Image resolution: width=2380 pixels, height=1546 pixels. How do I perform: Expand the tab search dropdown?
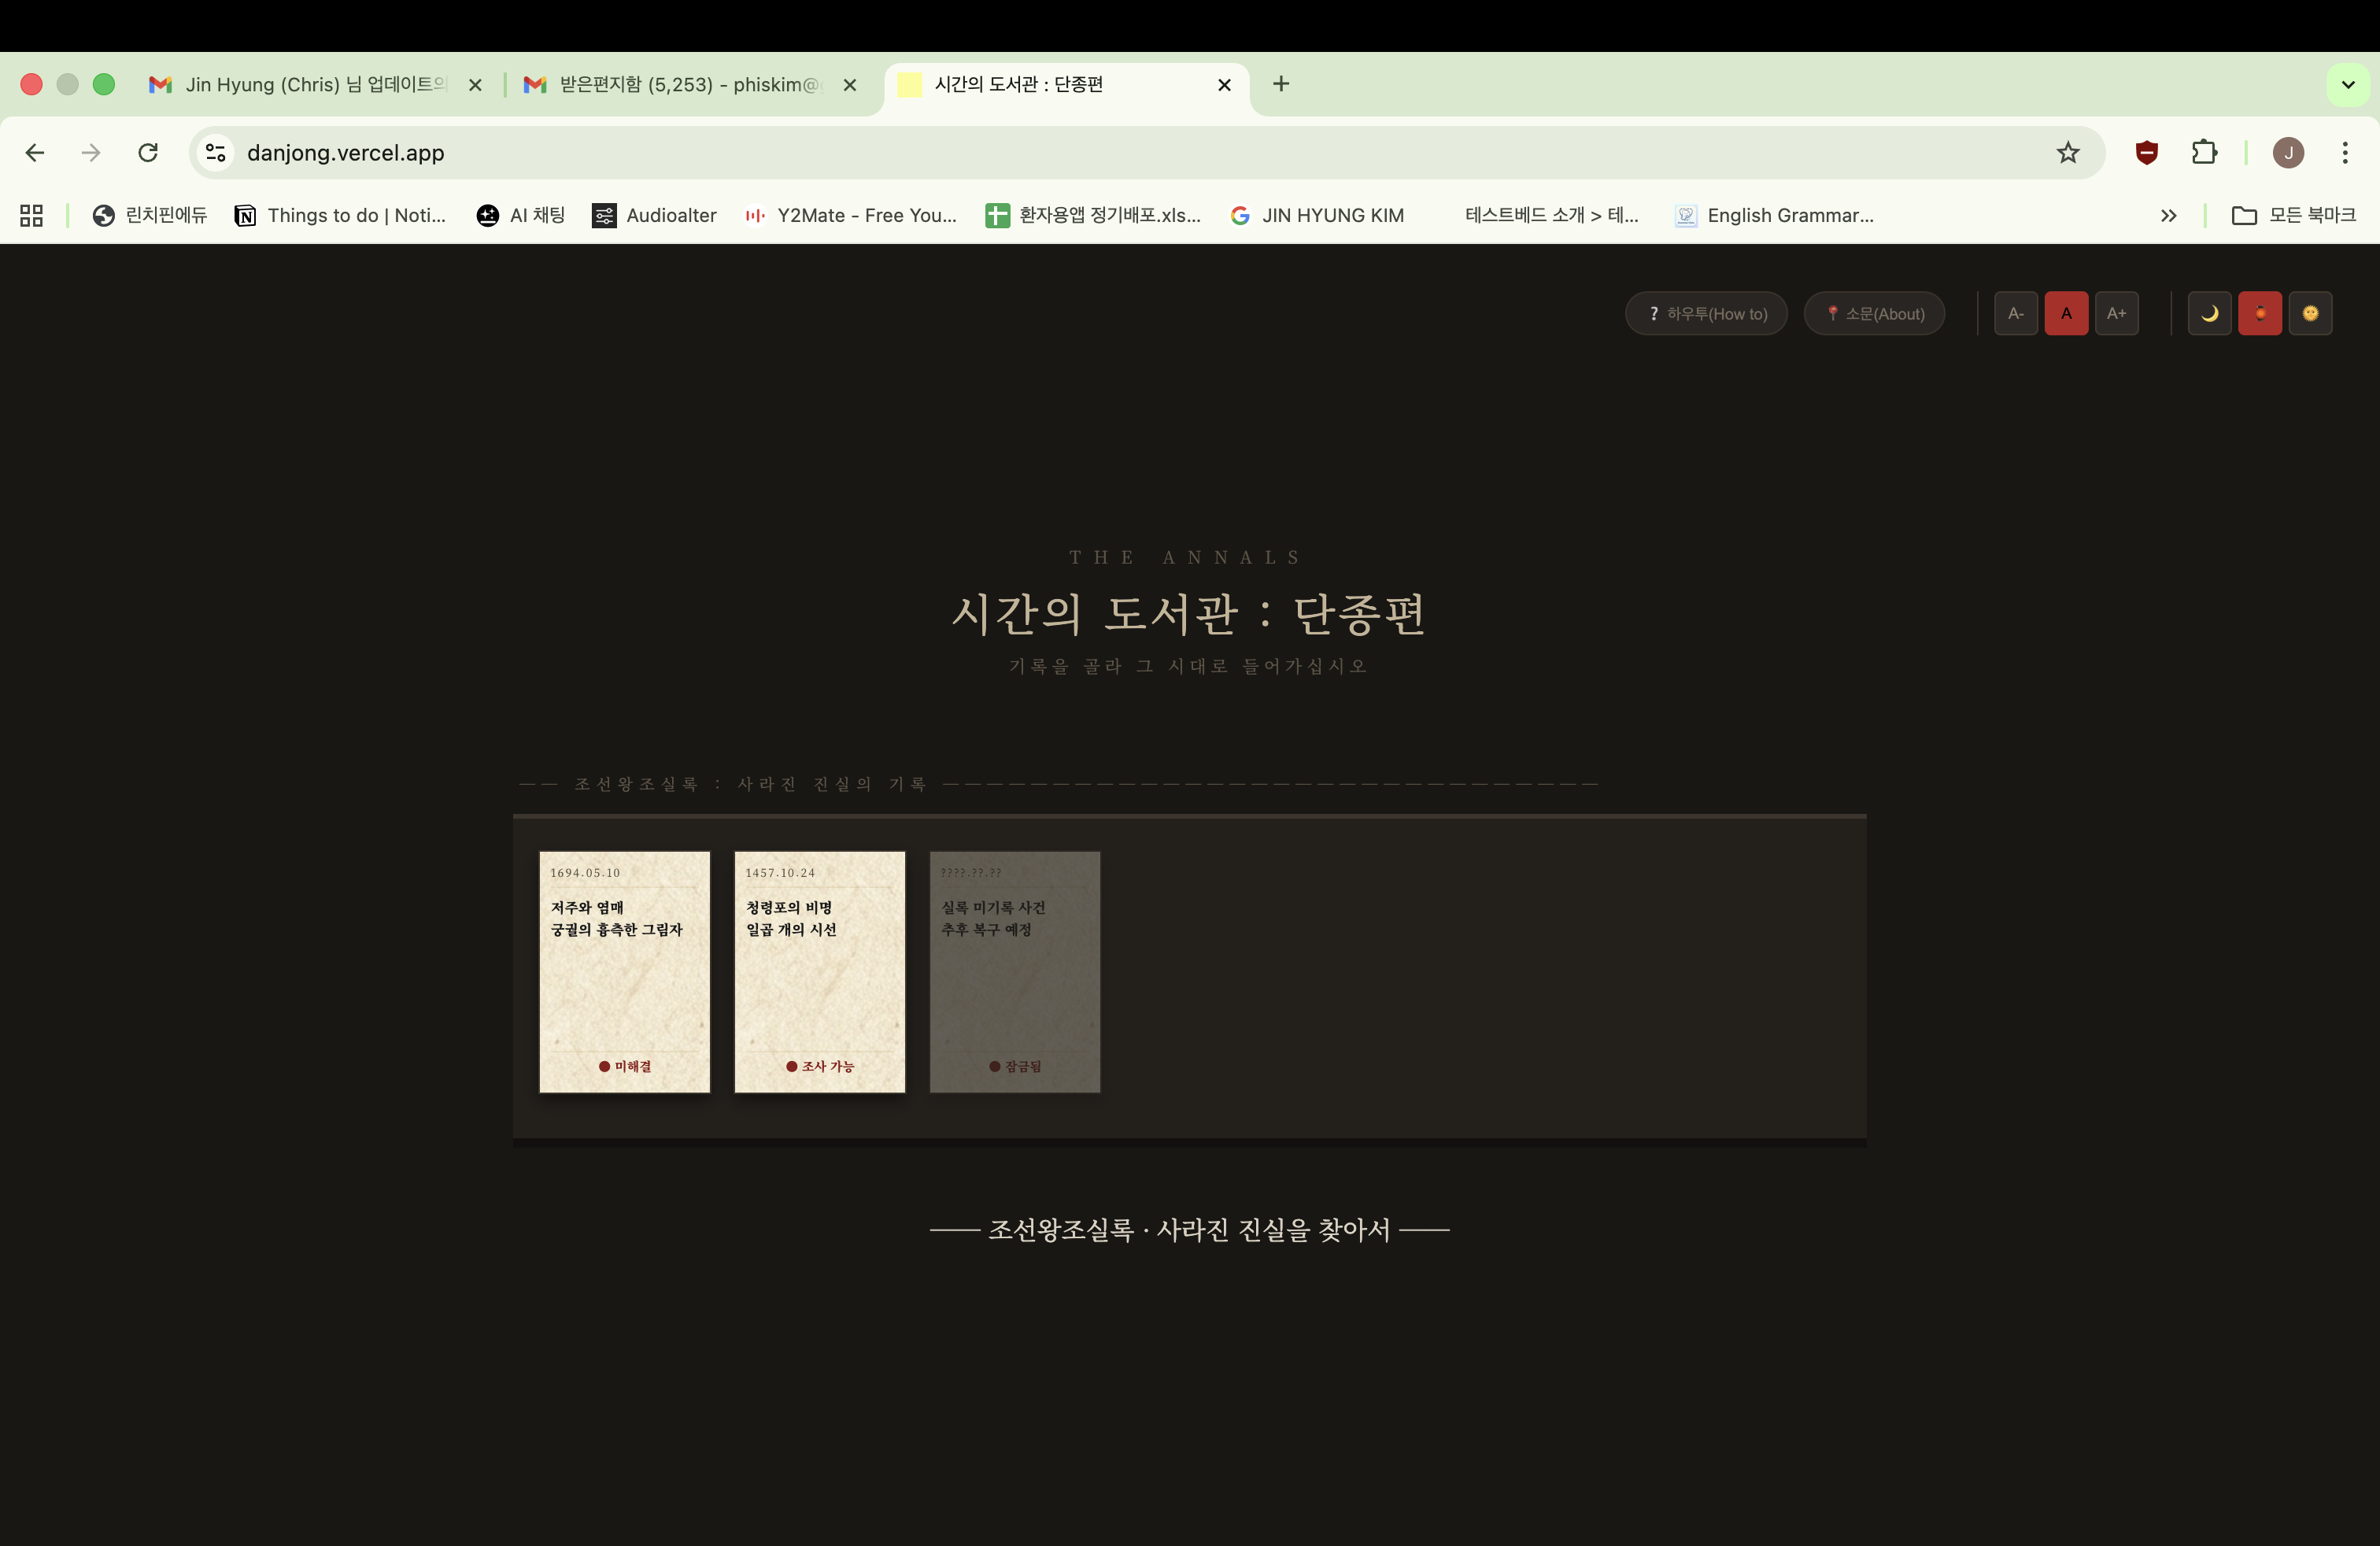pos(2348,85)
